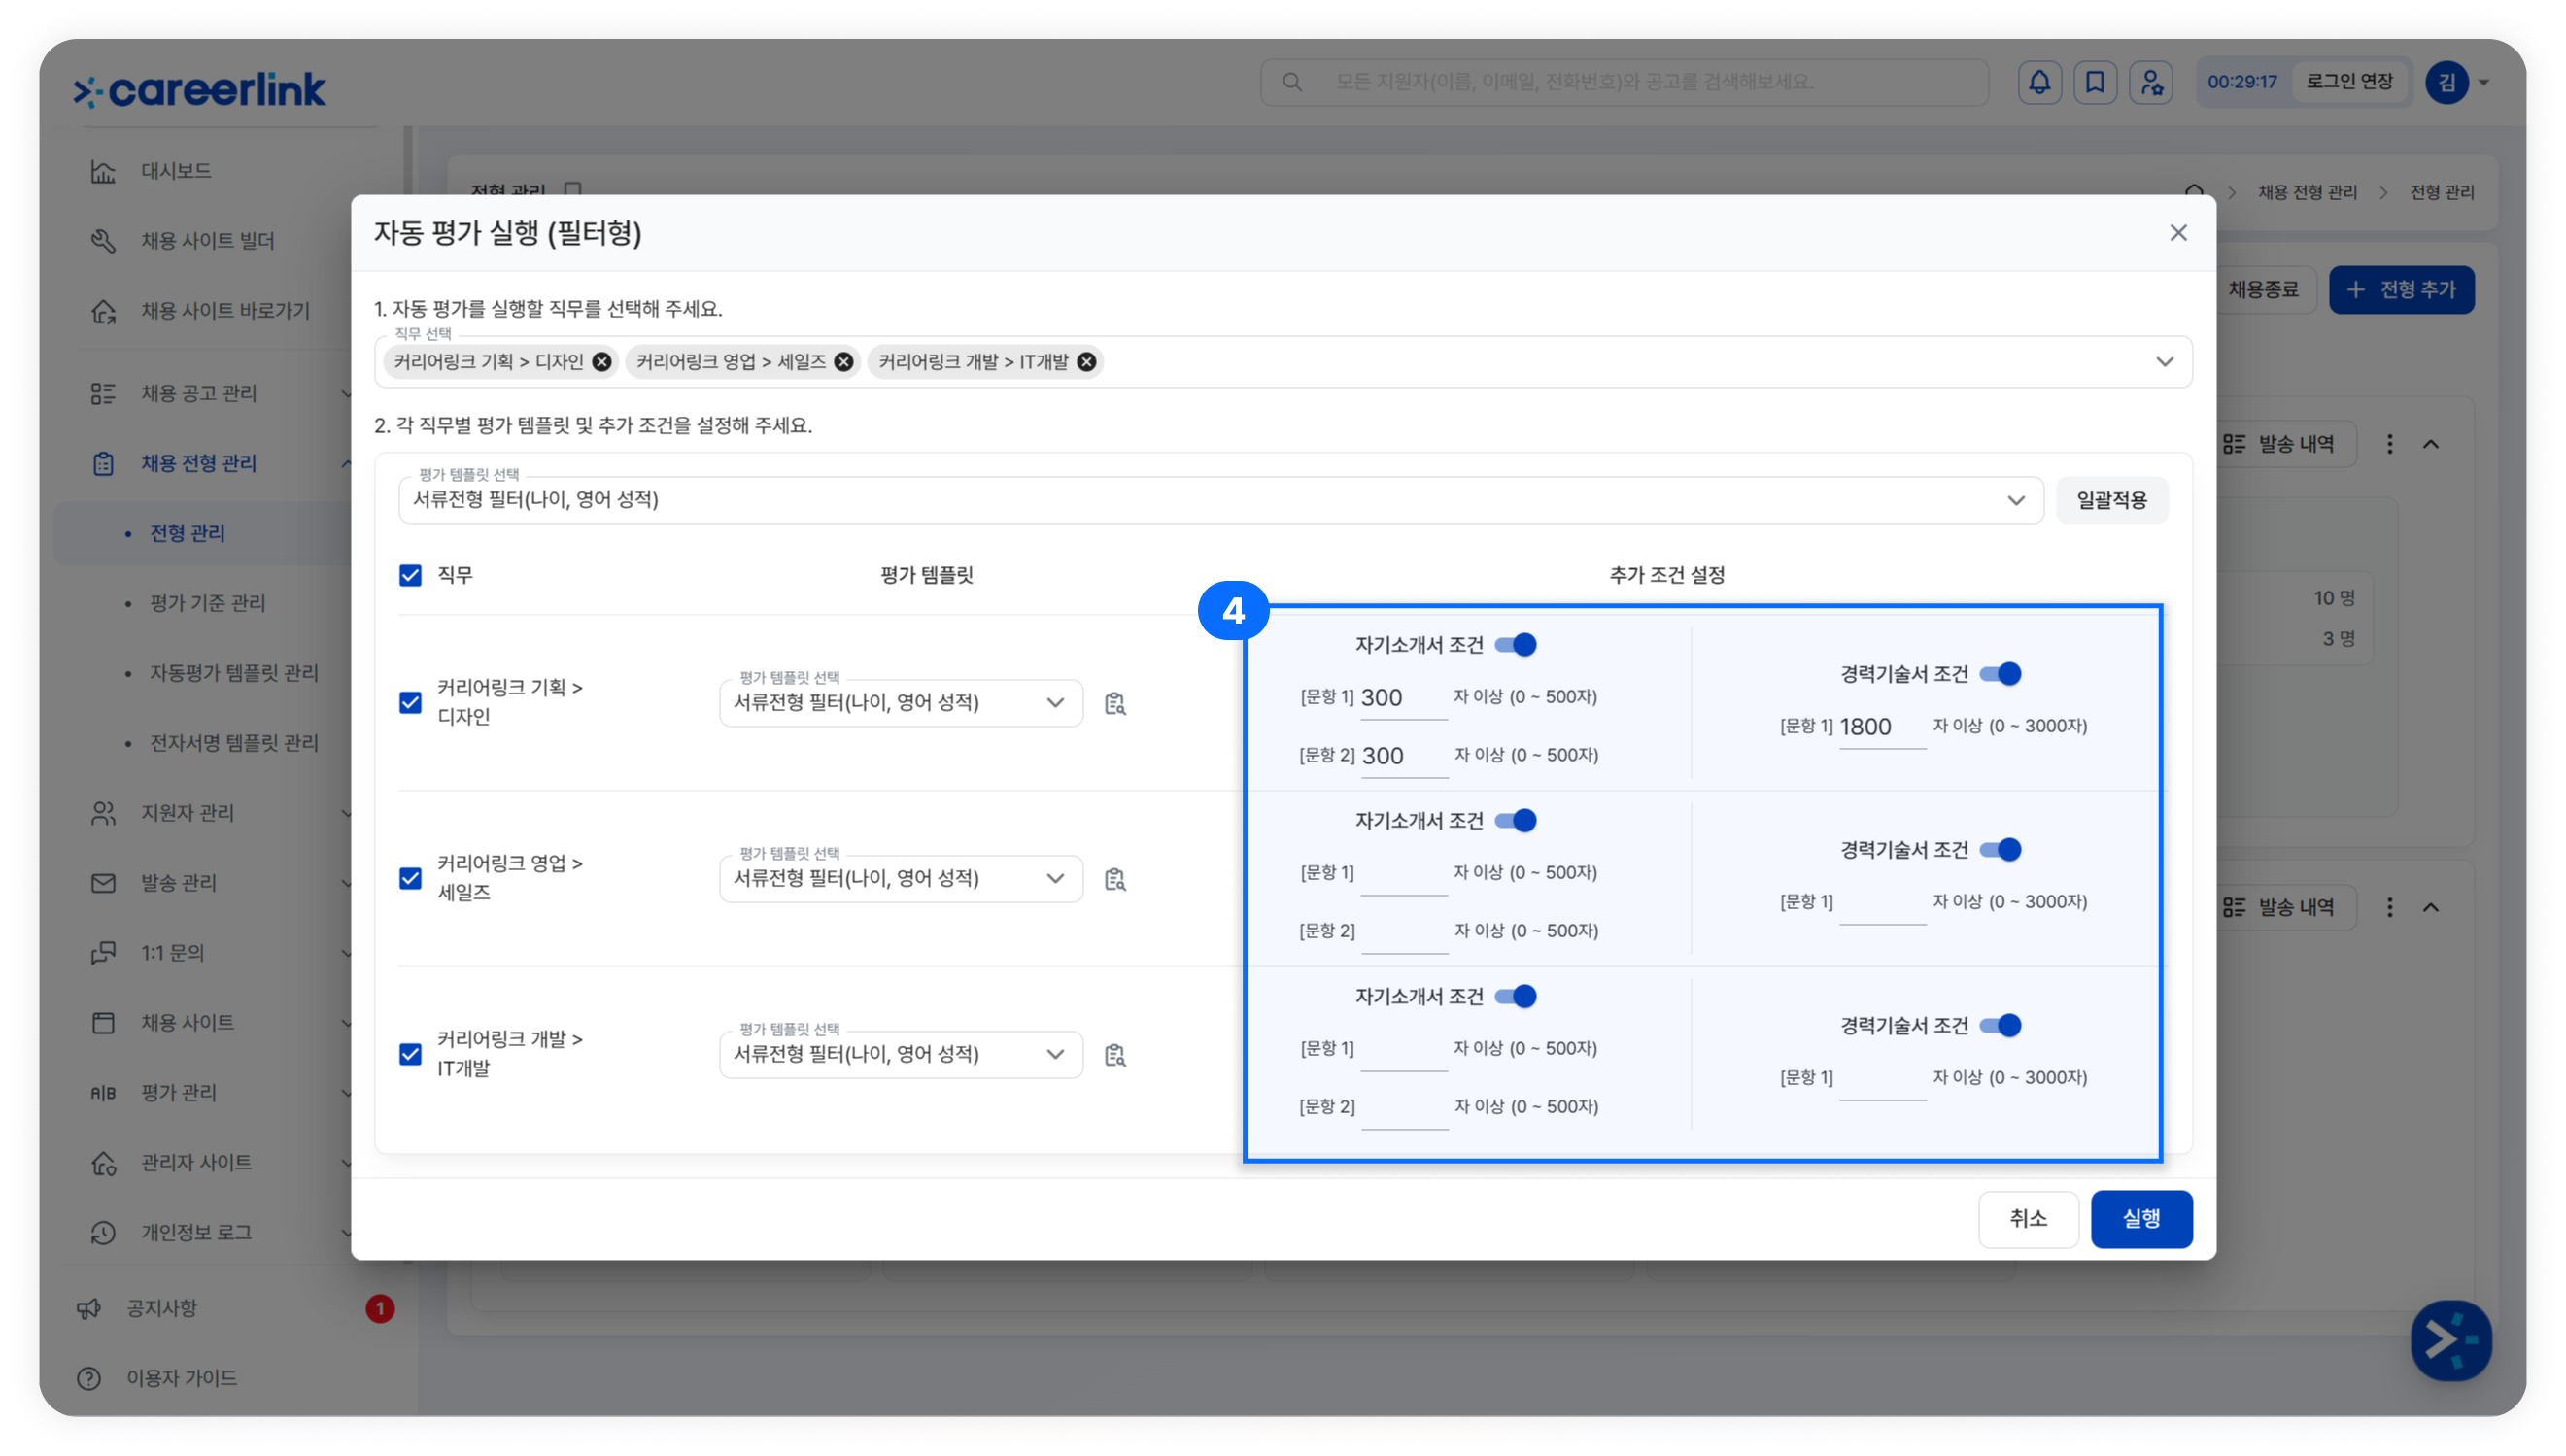Screen dimensions: 2566x1456
Task: Click the 지원자 관리 people icon
Action: 103,813
